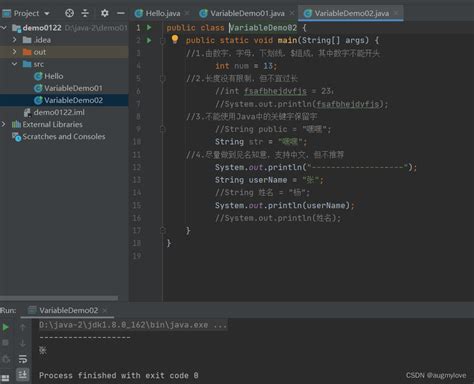Toggle scroll to end in Run console
474x384 pixels.
[23, 375]
